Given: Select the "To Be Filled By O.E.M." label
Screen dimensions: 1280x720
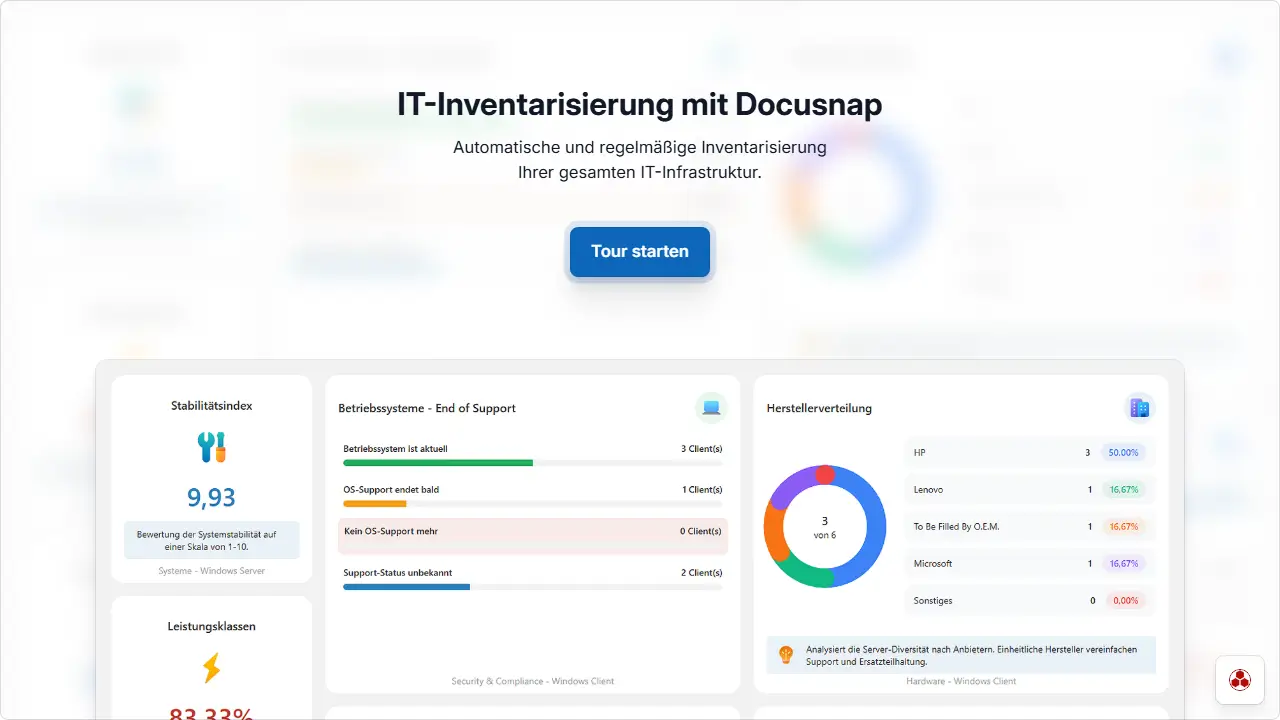Looking at the screenshot, I should pos(956,527).
